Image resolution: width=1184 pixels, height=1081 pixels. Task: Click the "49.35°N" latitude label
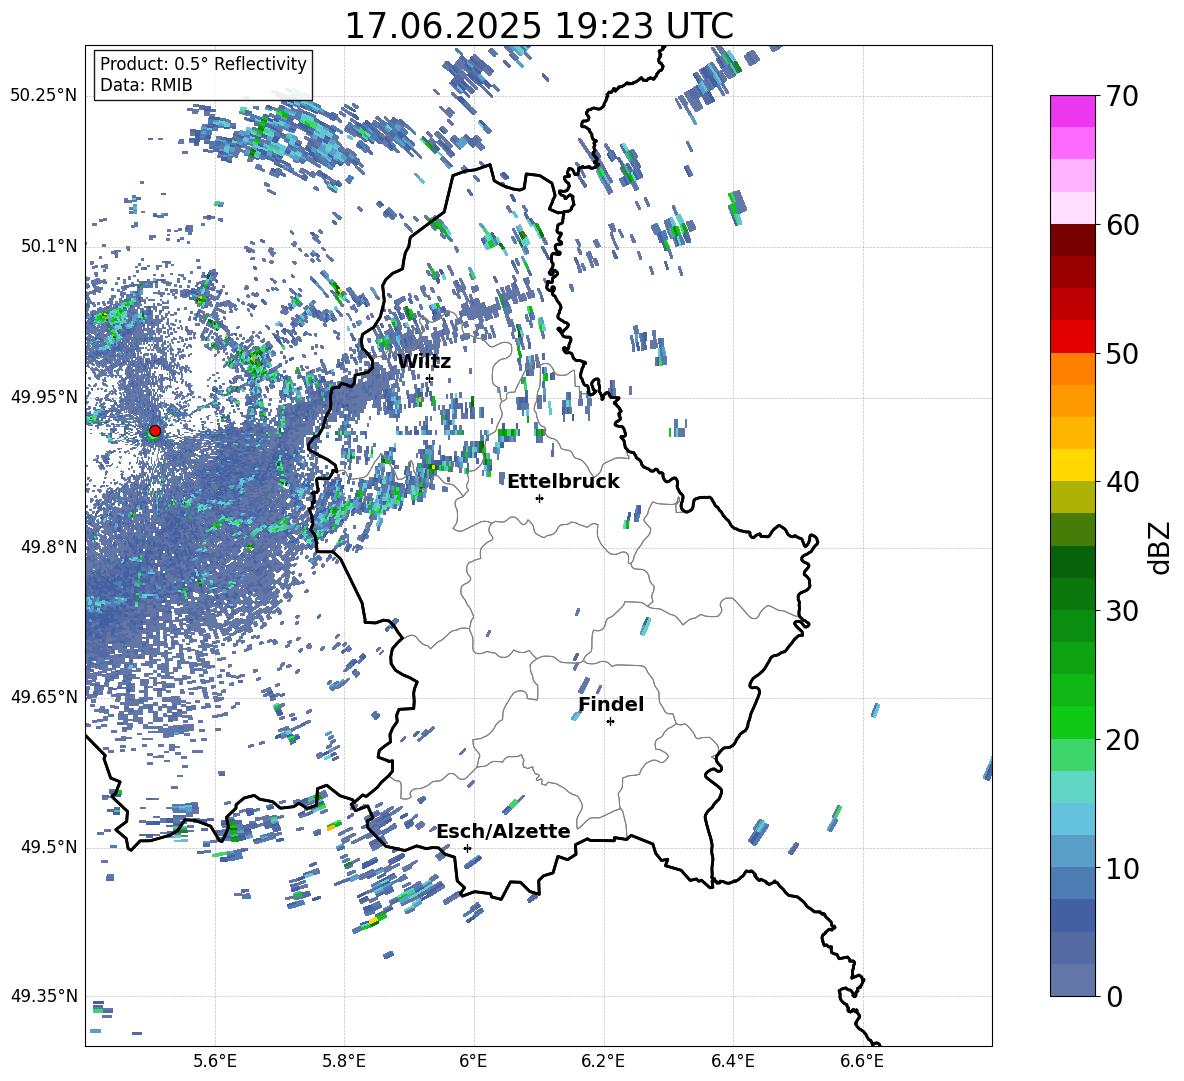pyautogui.click(x=44, y=996)
